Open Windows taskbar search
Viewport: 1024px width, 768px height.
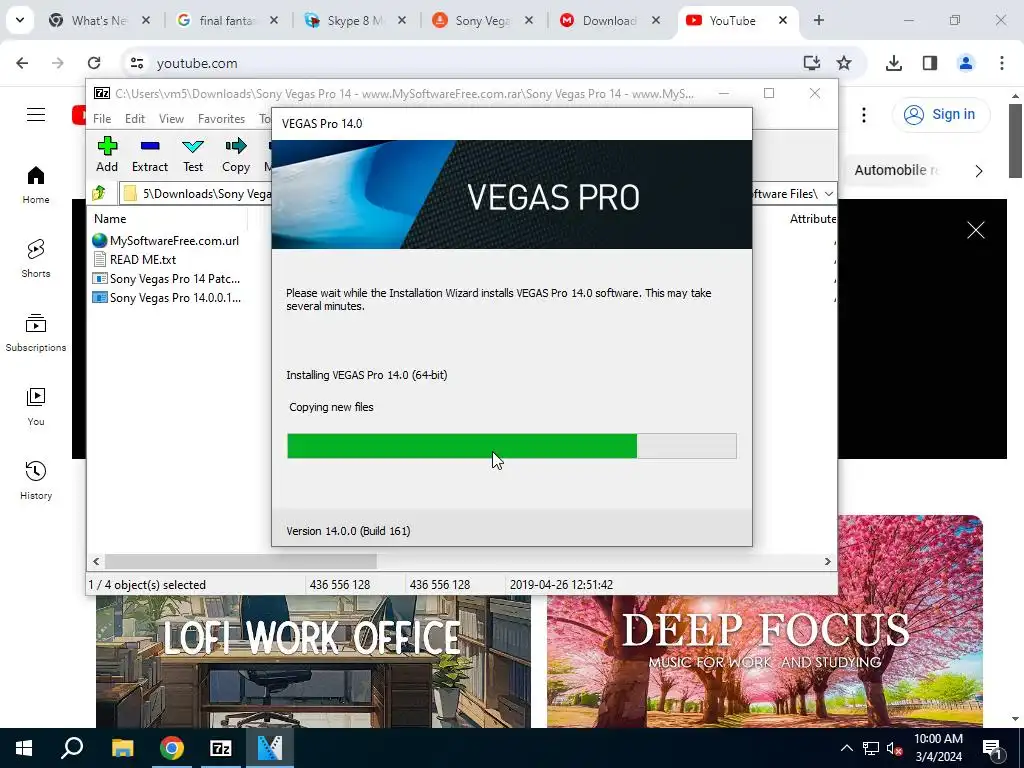pos(72,748)
